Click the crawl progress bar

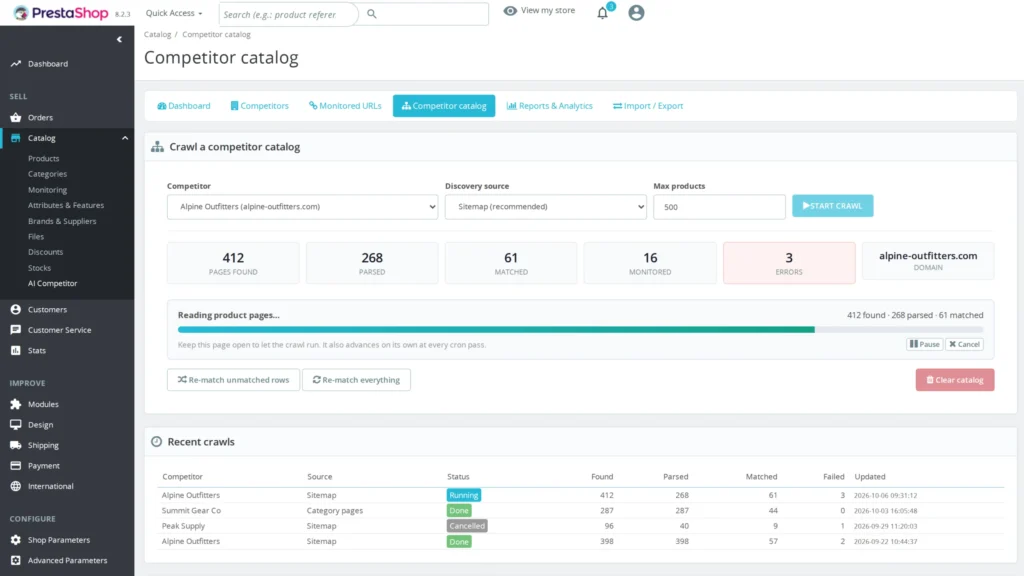pyautogui.click(x=581, y=330)
